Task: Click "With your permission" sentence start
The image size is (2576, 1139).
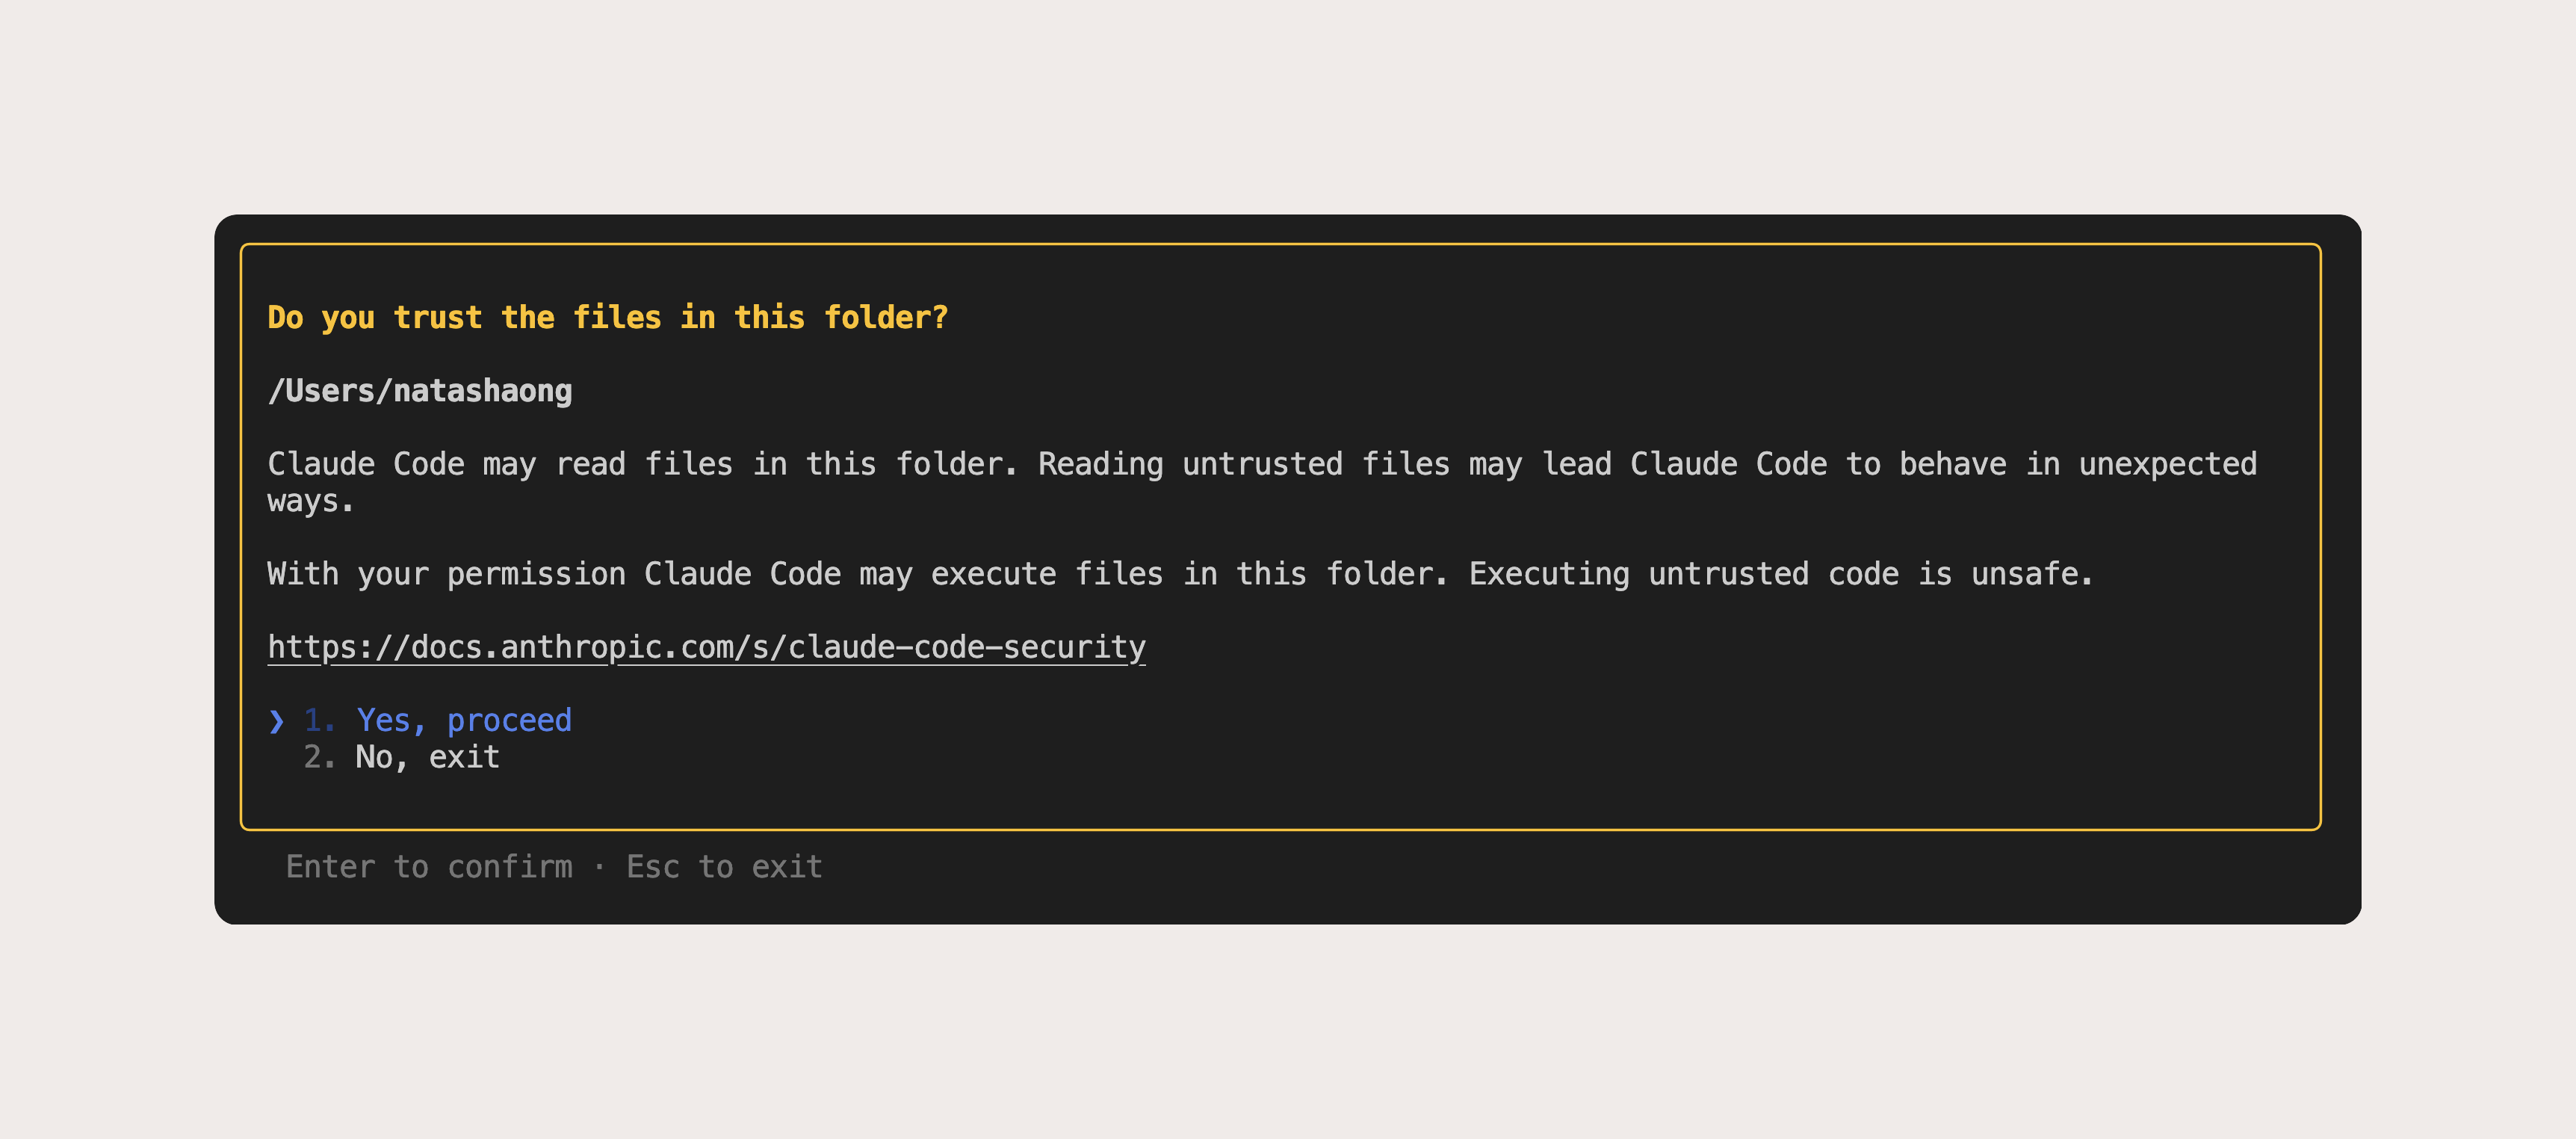Action: (x=445, y=574)
